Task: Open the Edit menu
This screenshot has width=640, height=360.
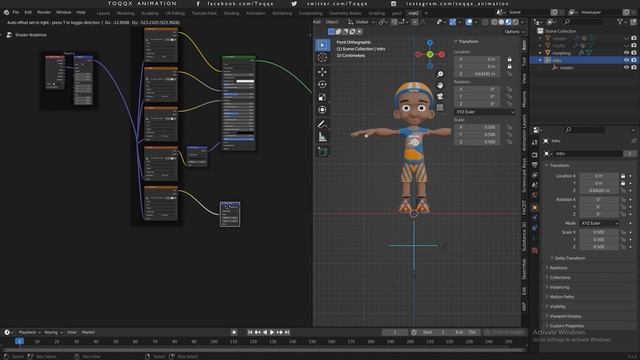Action: tap(28, 12)
